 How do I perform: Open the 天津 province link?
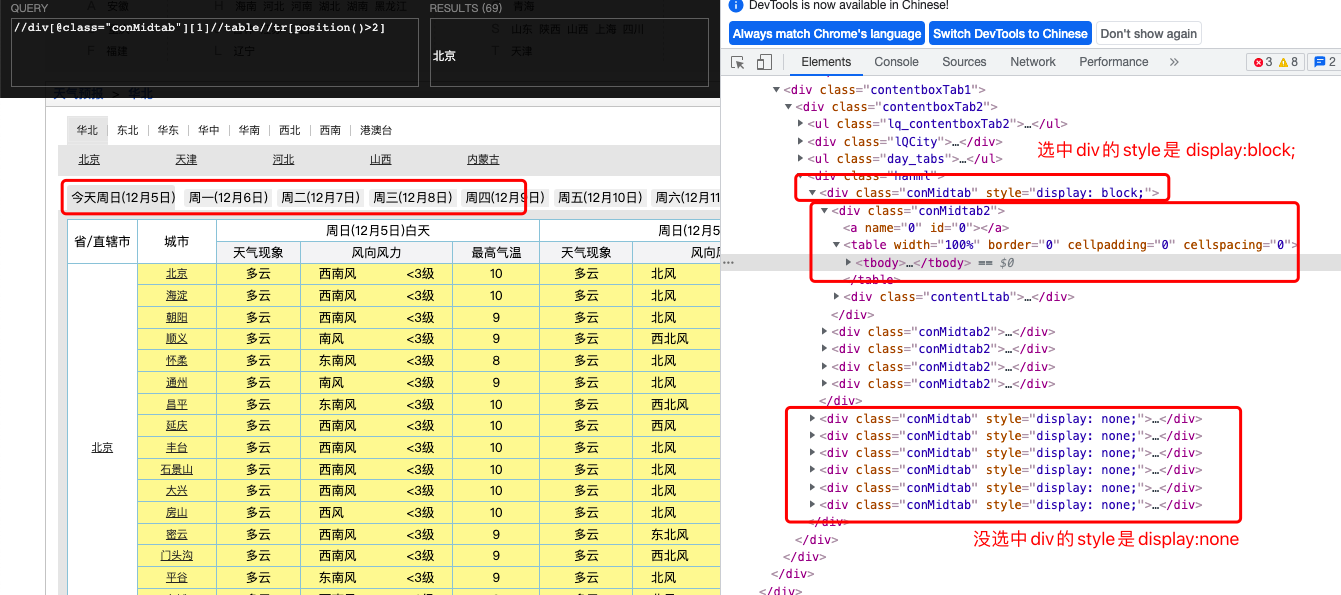tap(186, 160)
